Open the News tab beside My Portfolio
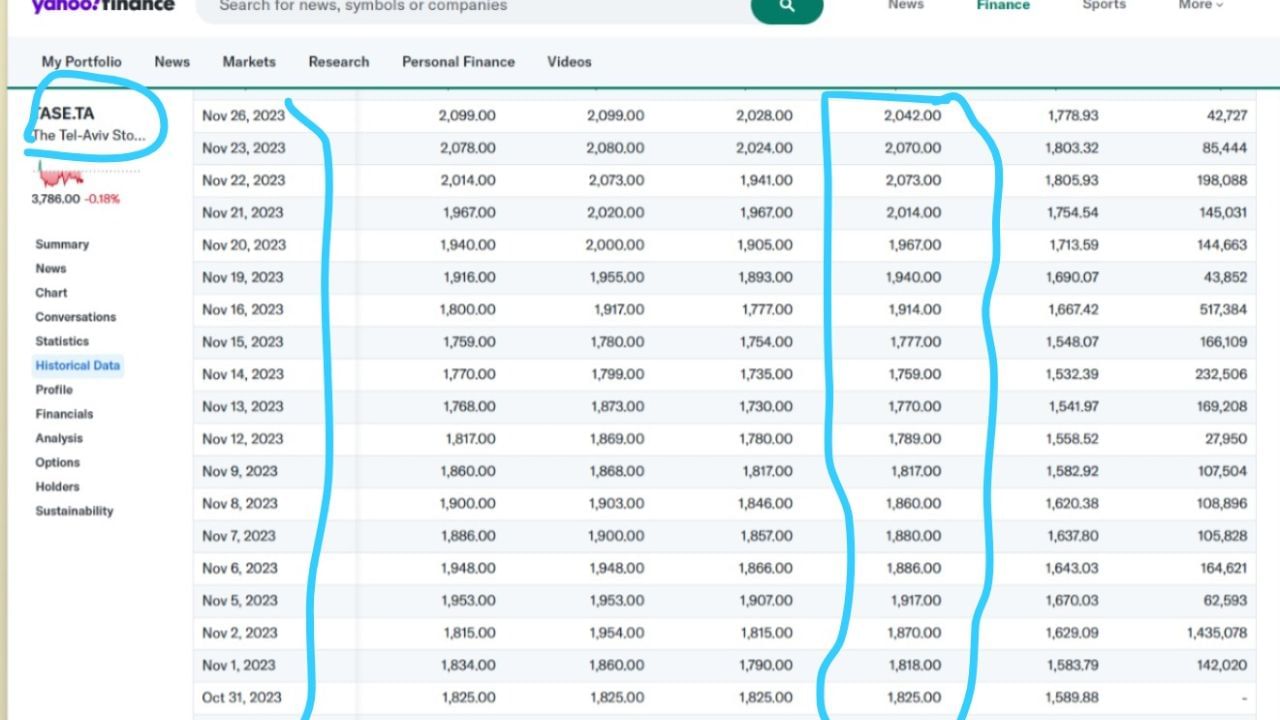 [x=172, y=61]
